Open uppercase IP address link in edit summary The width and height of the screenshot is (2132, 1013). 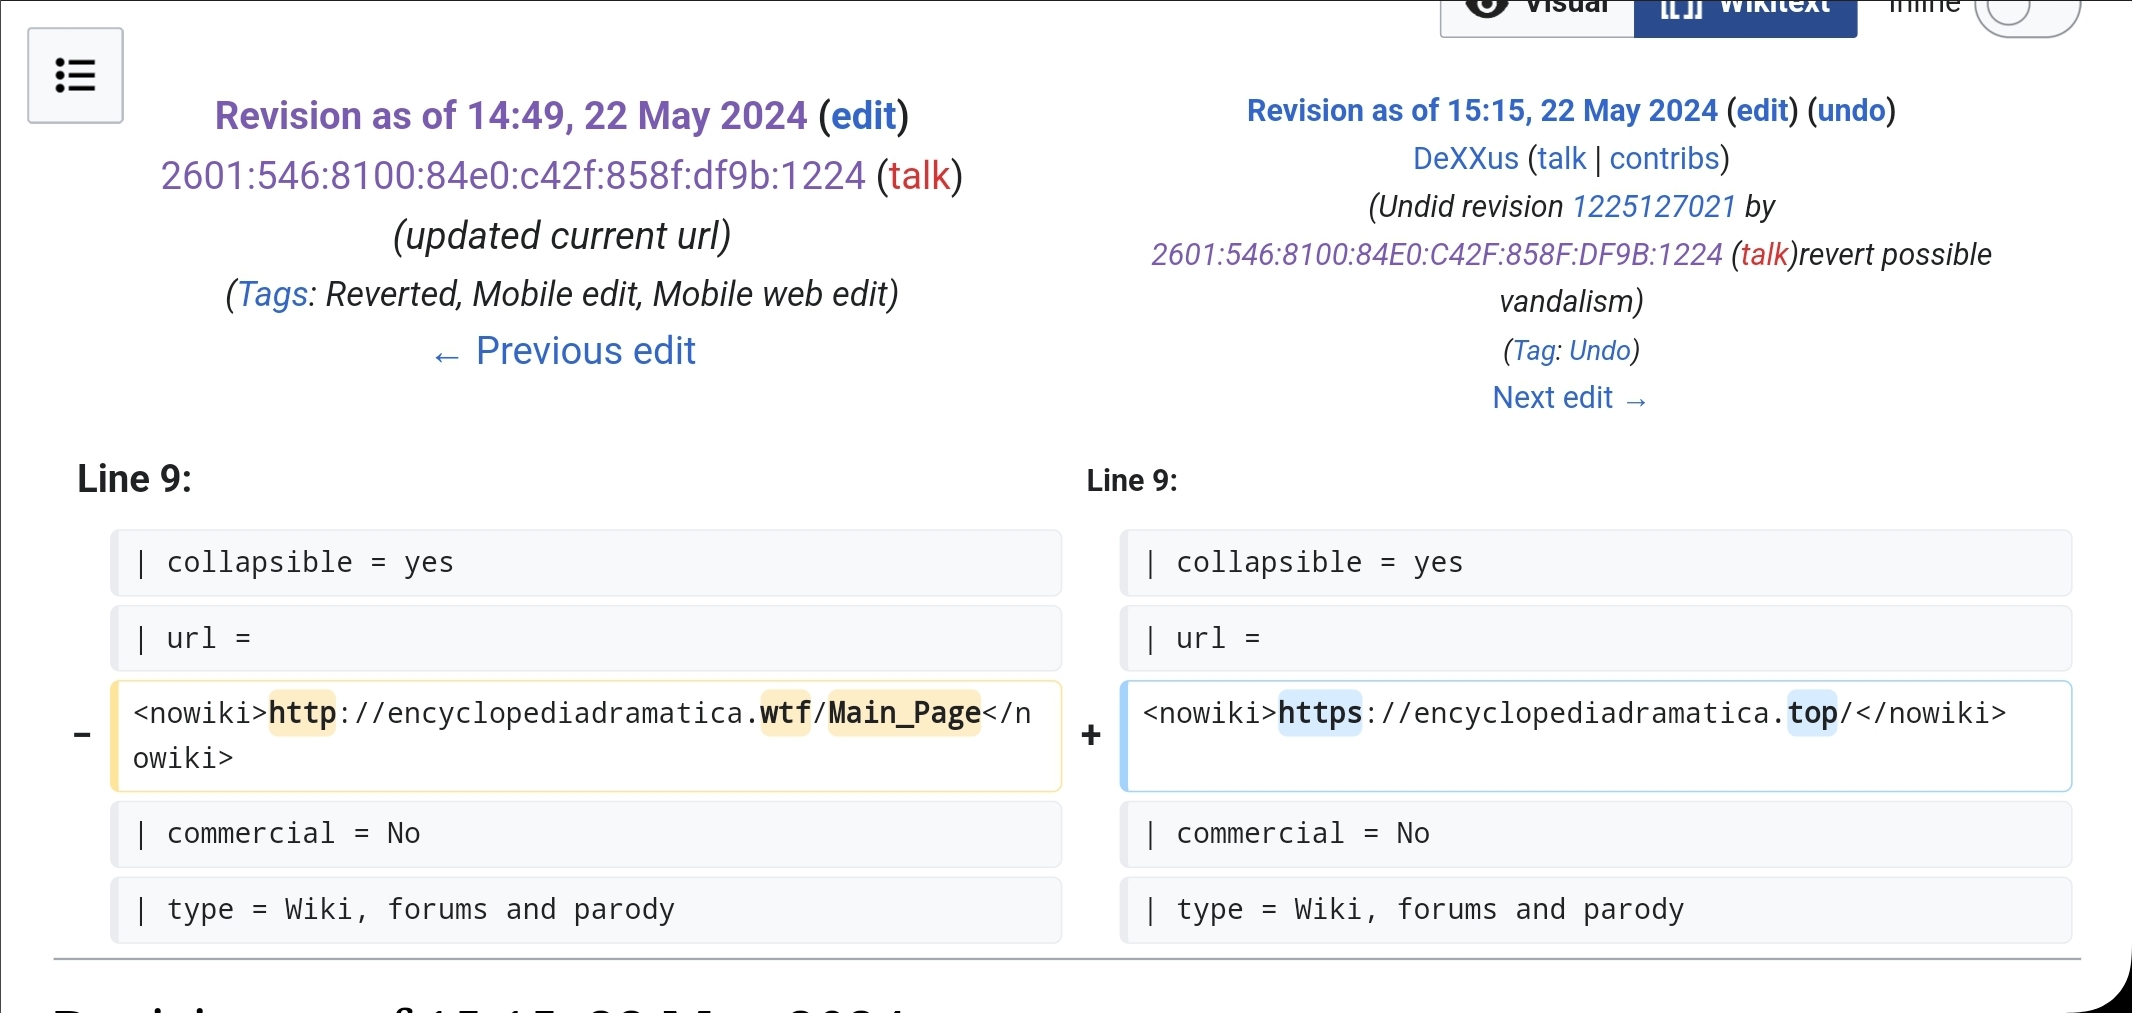pos(1437,254)
